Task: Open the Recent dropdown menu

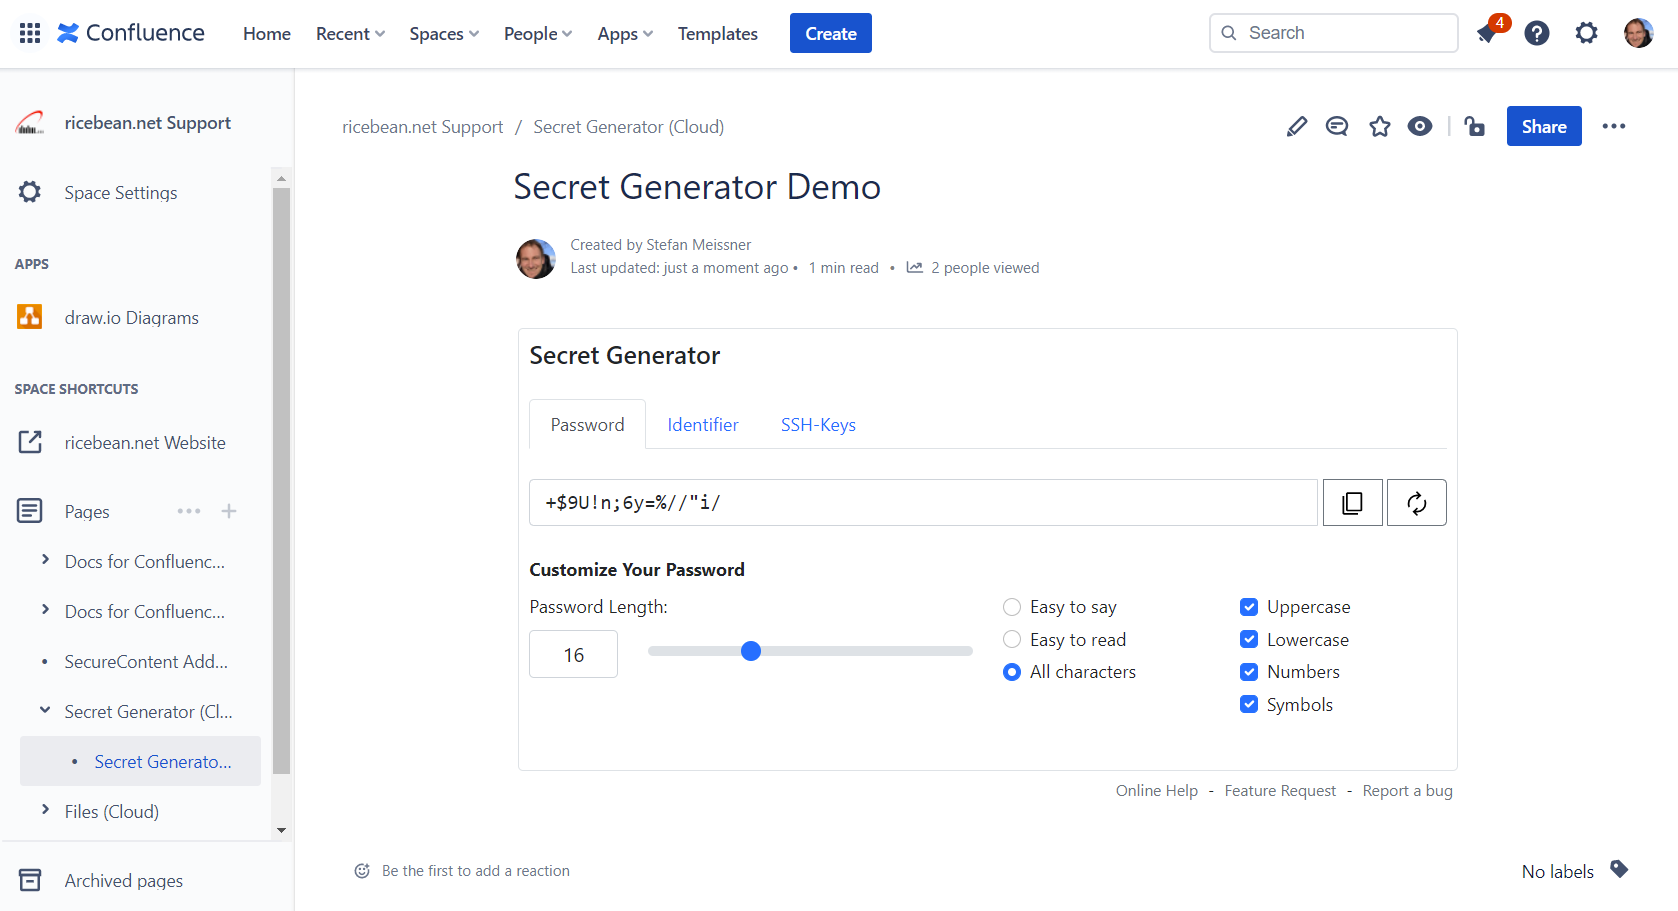Action: pyautogui.click(x=350, y=33)
